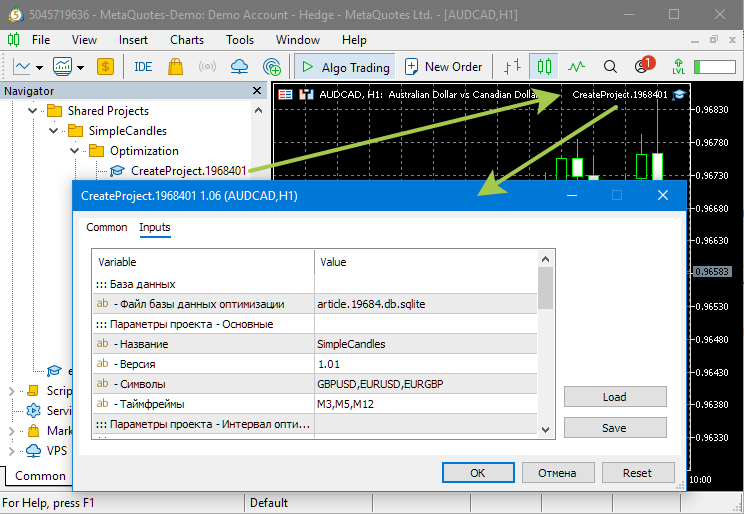Close the Navigator panel
The width and height of the screenshot is (744, 514).
pos(257,91)
